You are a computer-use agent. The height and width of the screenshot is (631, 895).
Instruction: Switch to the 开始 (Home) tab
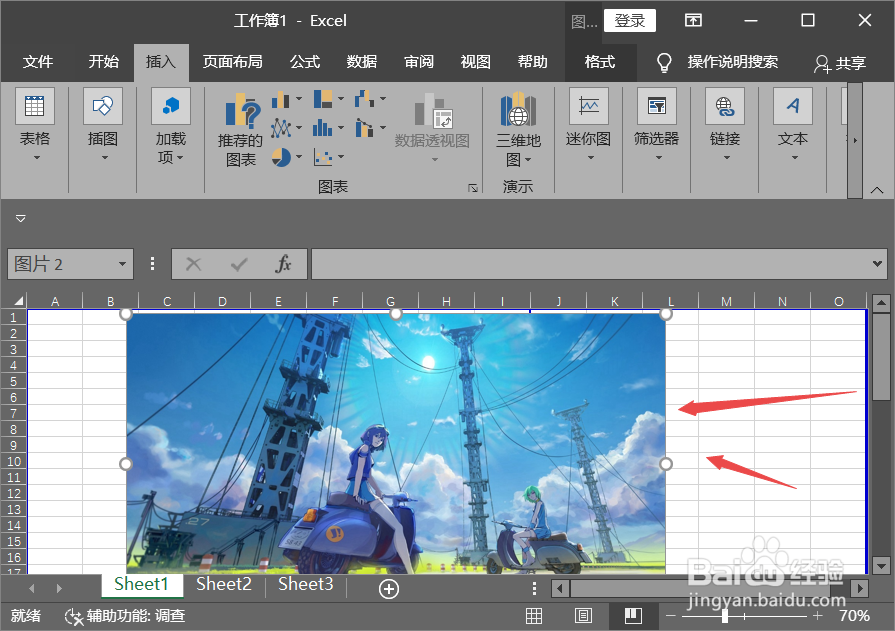pyautogui.click(x=103, y=62)
